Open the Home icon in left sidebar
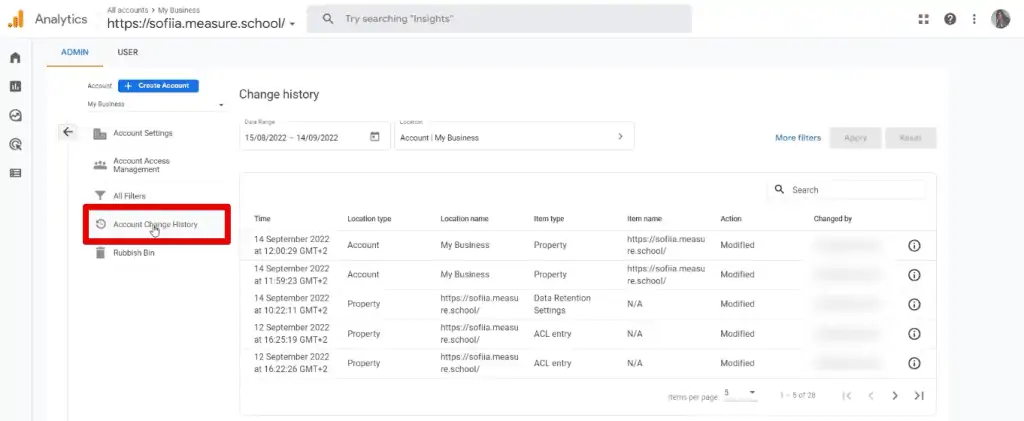Viewport: 1024px width, 421px height. pyautogui.click(x=15, y=58)
